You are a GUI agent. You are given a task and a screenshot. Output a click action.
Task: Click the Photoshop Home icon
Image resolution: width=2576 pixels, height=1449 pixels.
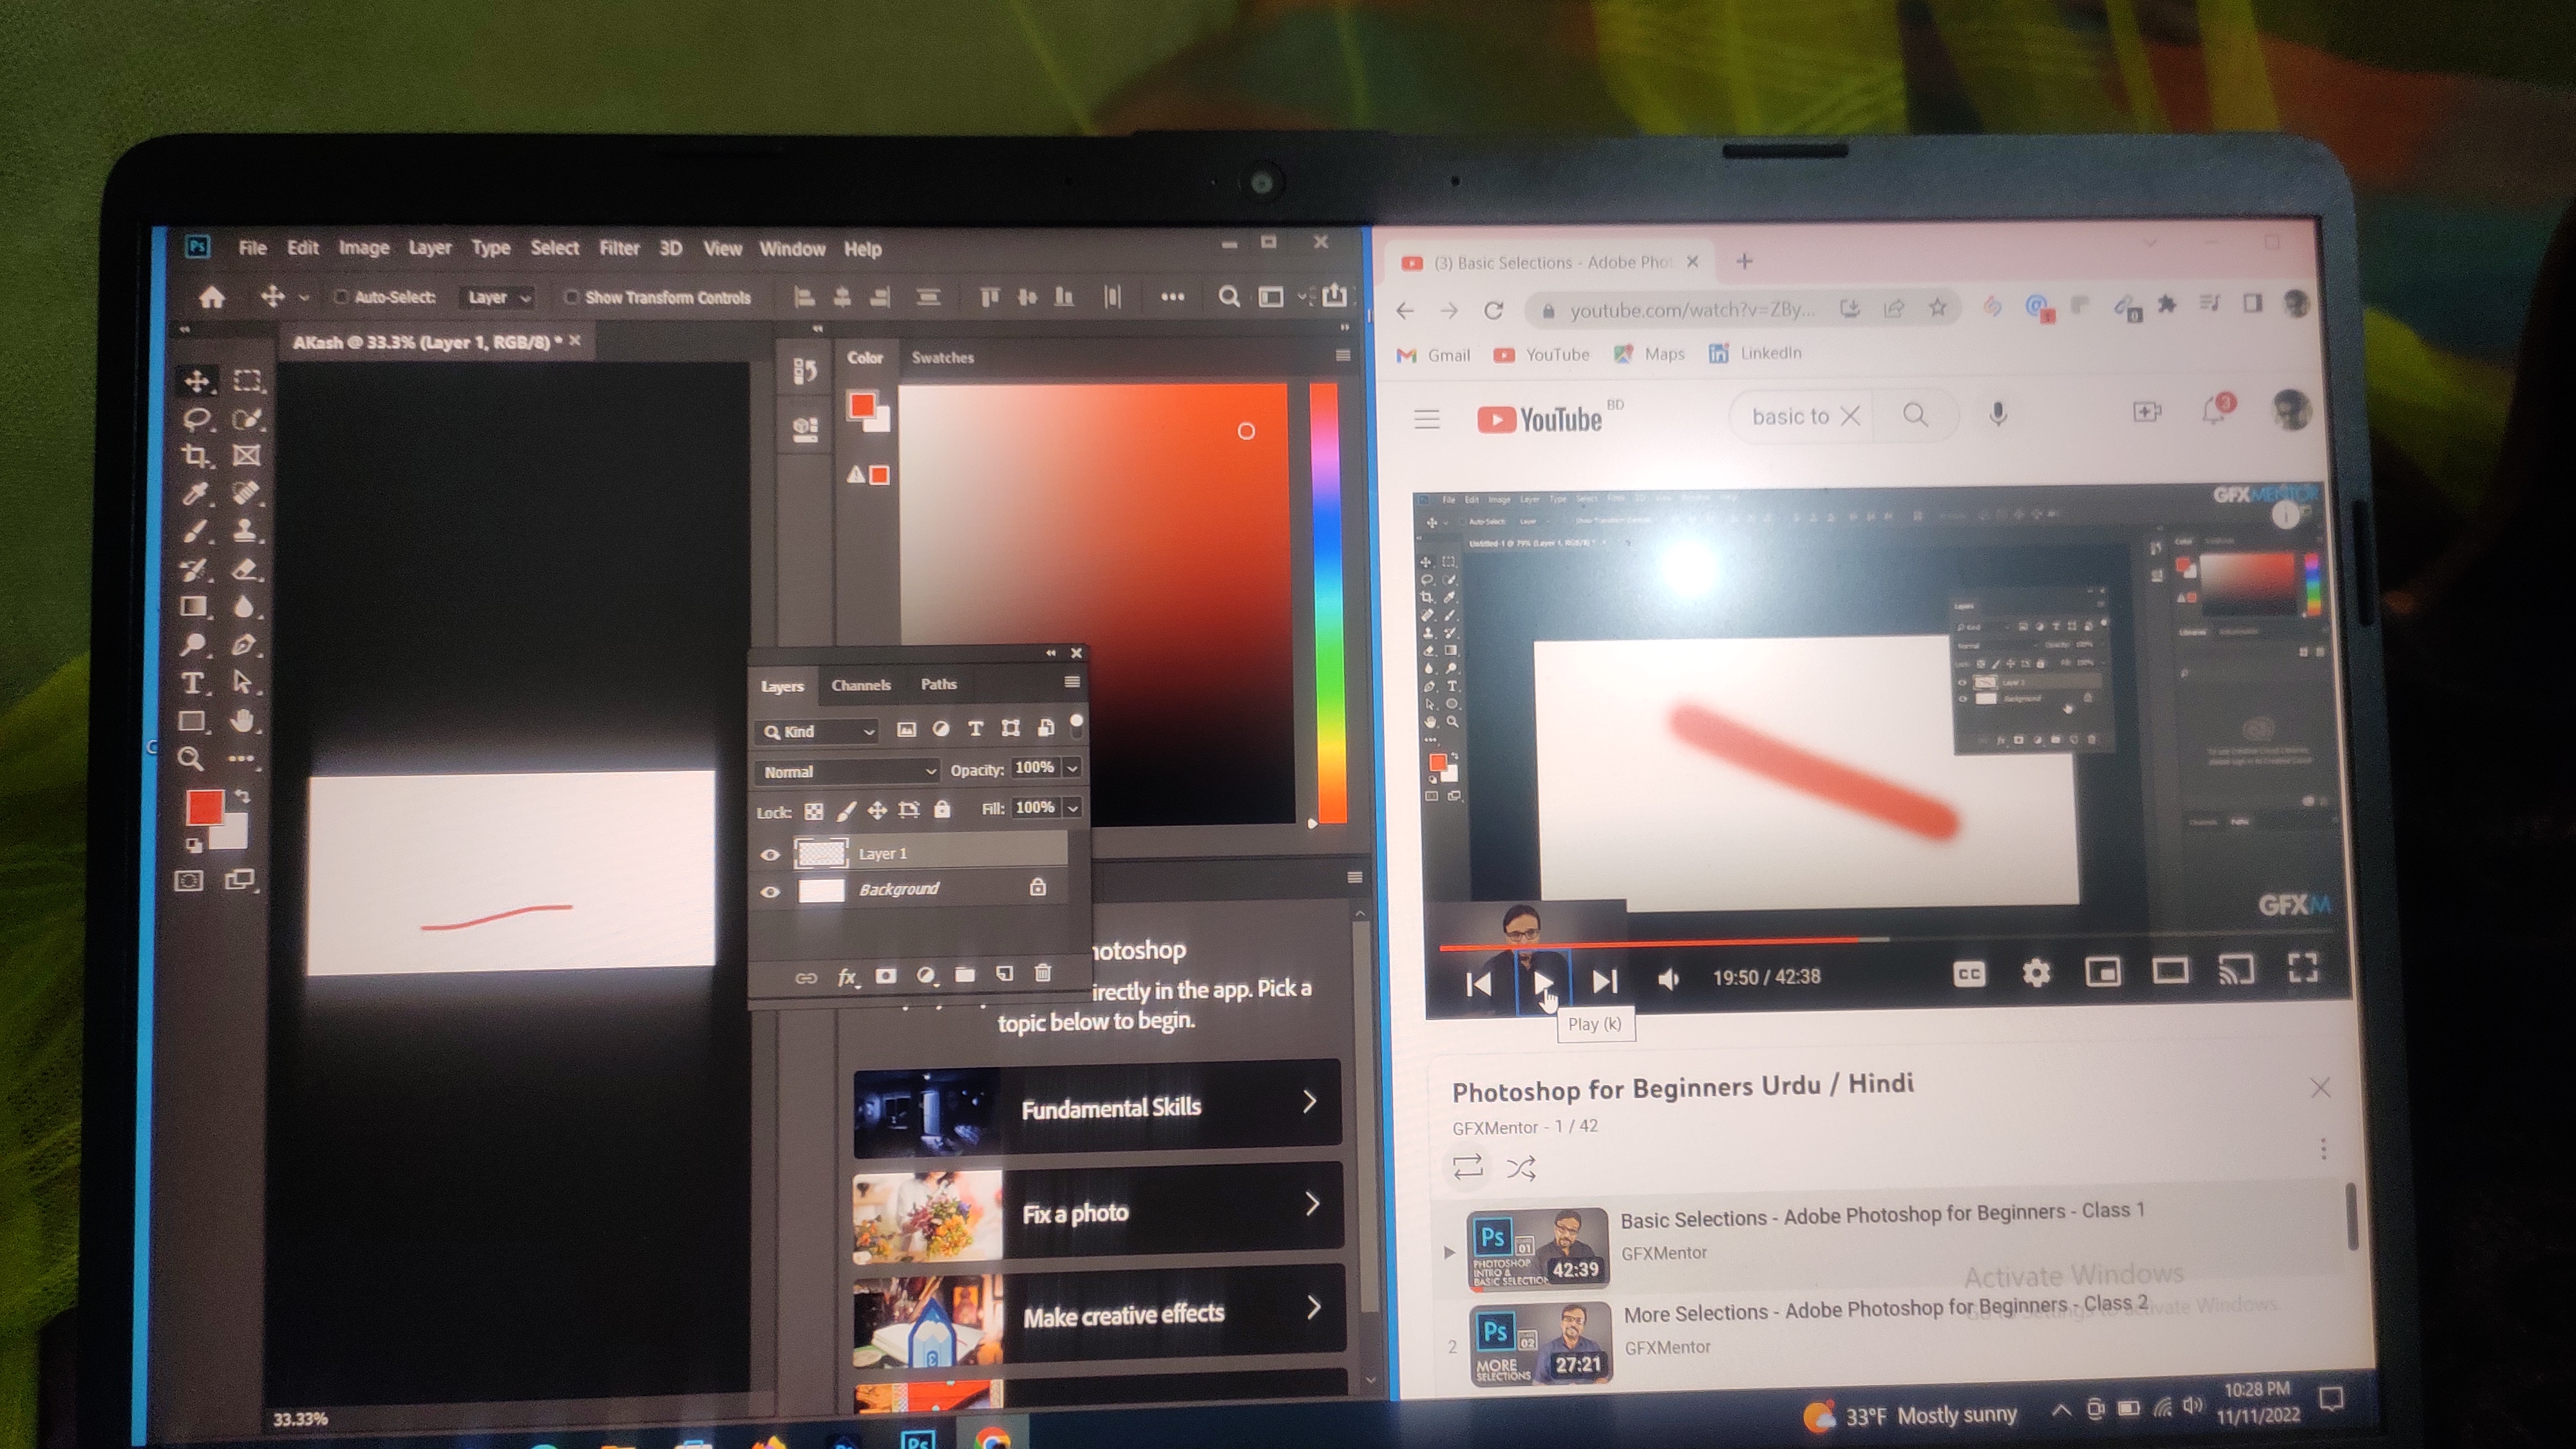point(212,297)
